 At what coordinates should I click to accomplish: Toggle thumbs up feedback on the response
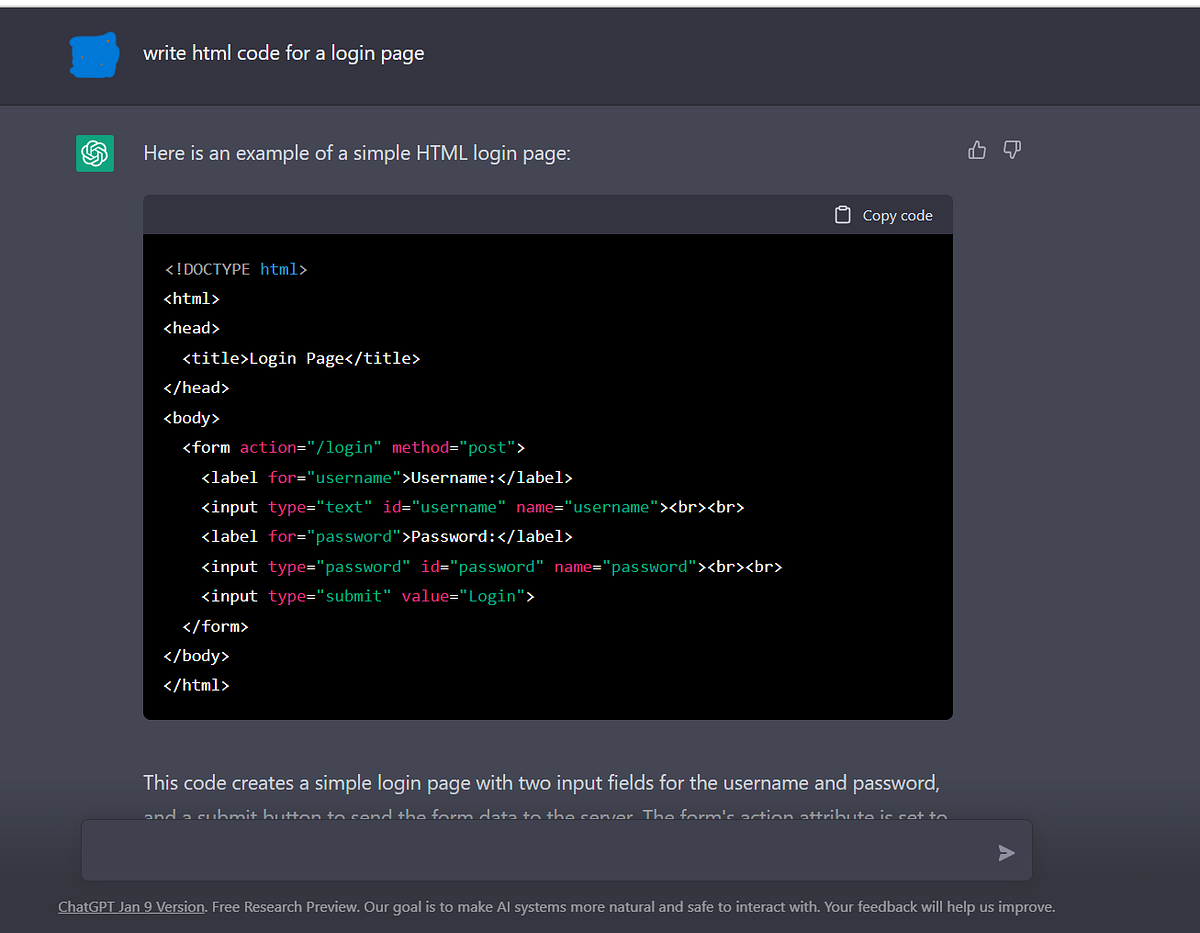coord(976,149)
